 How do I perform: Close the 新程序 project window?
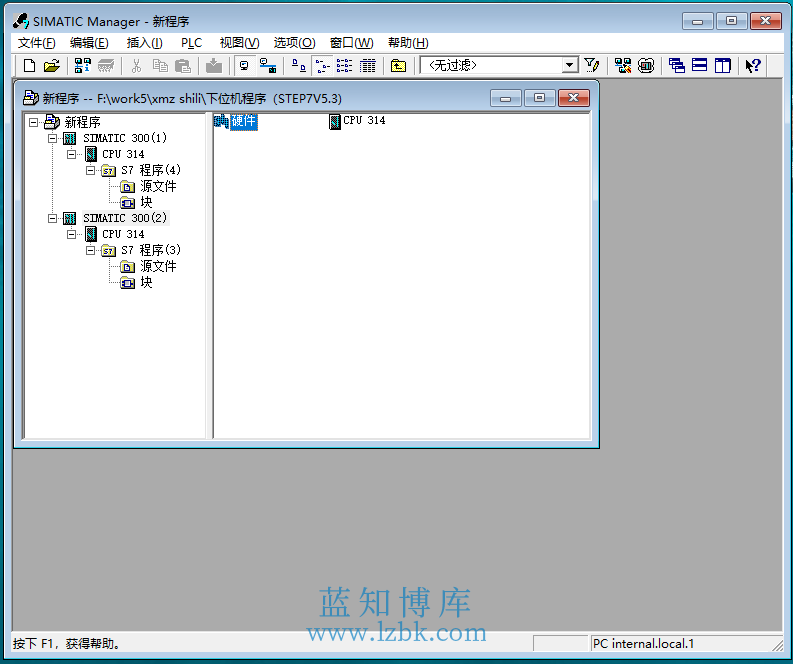point(574,98)
